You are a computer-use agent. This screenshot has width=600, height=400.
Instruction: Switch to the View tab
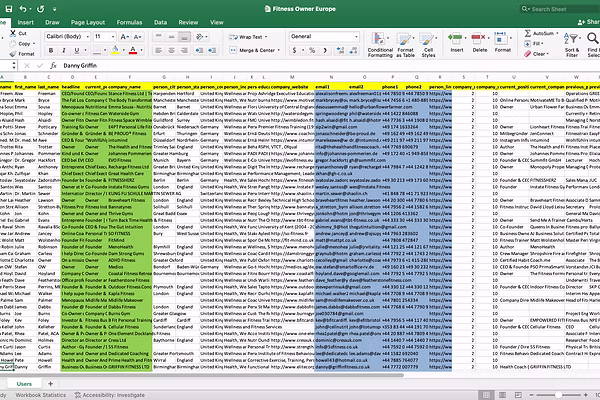[x=217, y=23]
